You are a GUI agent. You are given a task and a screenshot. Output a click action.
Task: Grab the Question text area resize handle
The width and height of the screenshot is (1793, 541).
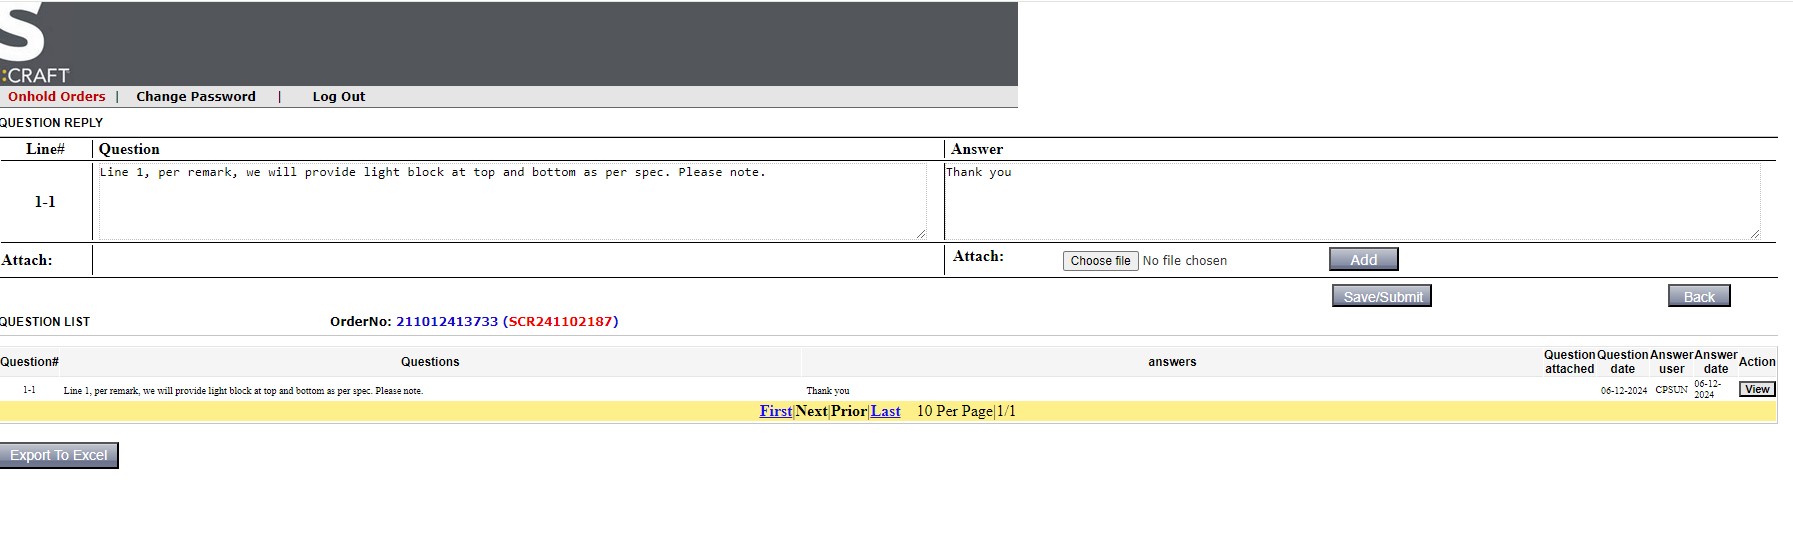coord(921,234)
